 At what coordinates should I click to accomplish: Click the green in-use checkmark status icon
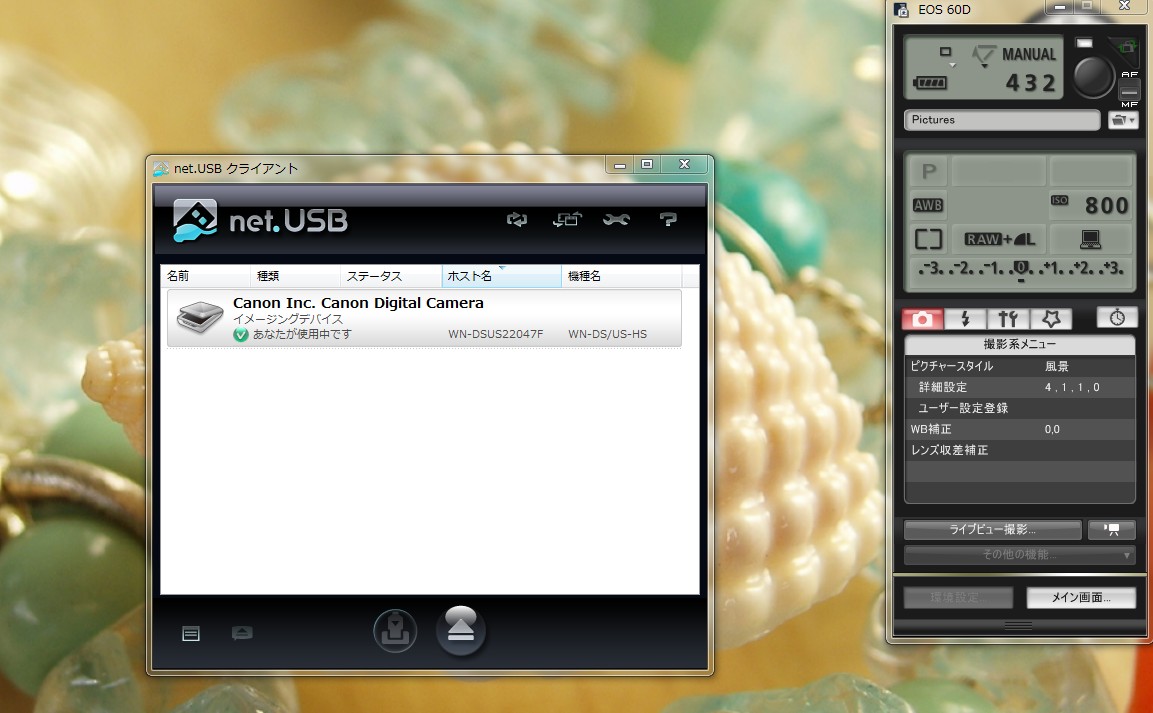tap(240, 334)
